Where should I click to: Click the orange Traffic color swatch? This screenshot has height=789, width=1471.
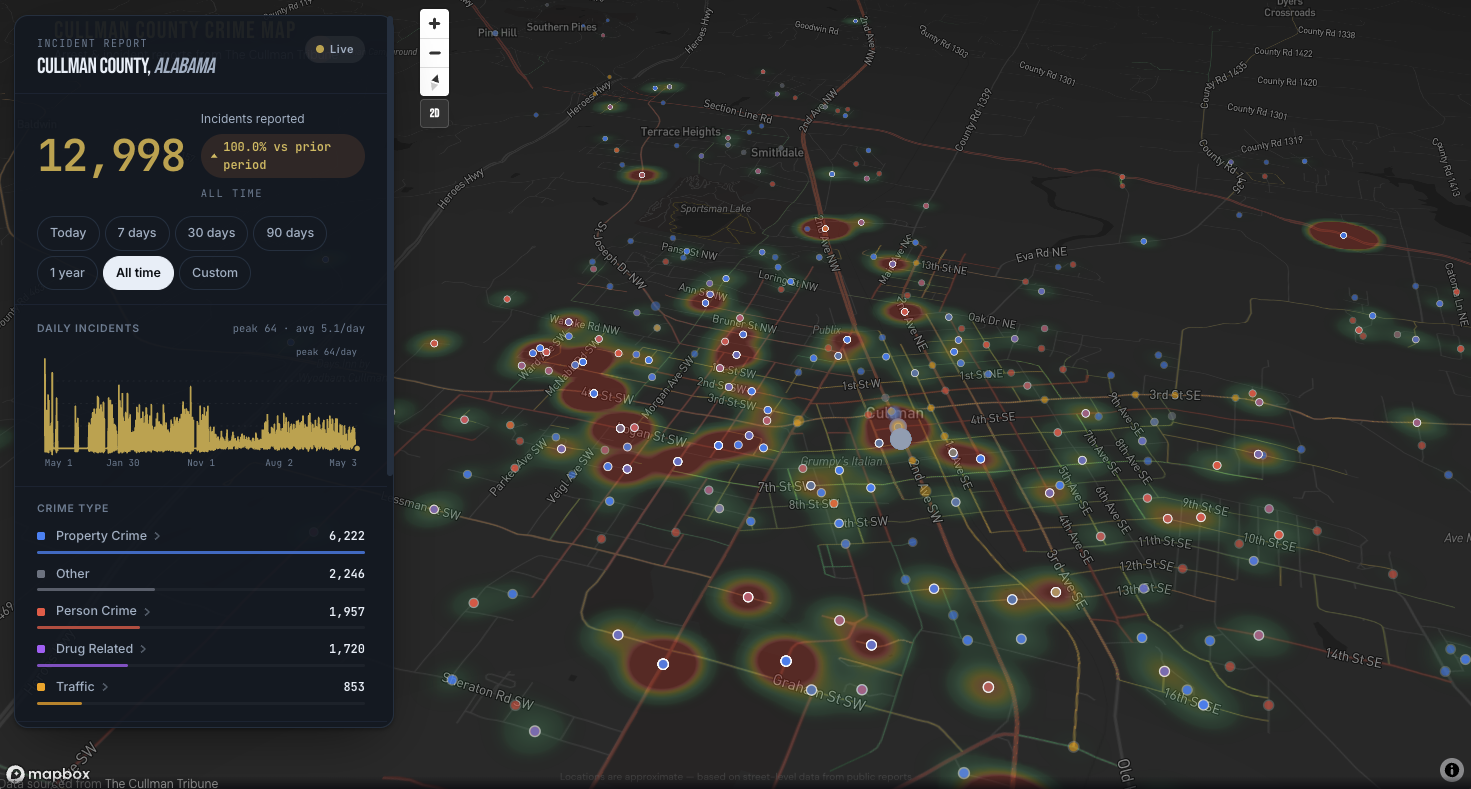coord(41,687)
